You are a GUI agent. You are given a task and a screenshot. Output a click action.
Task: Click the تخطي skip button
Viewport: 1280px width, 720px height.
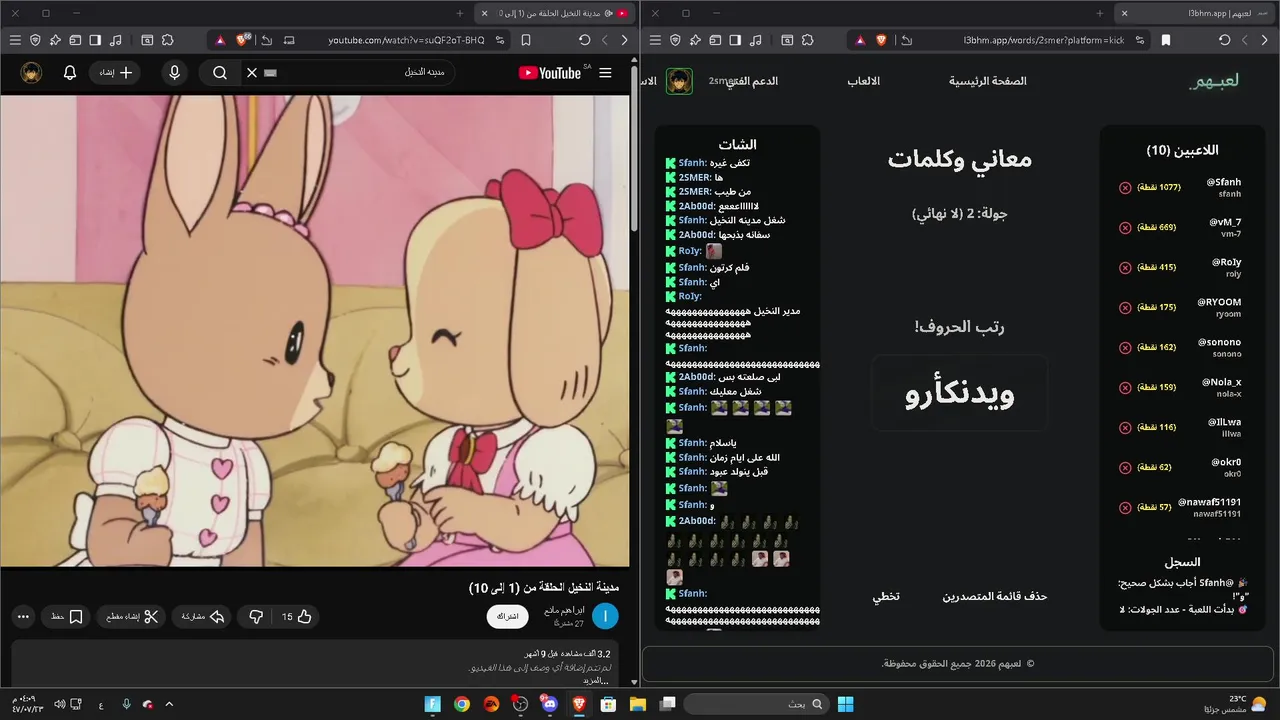(886, 596)
